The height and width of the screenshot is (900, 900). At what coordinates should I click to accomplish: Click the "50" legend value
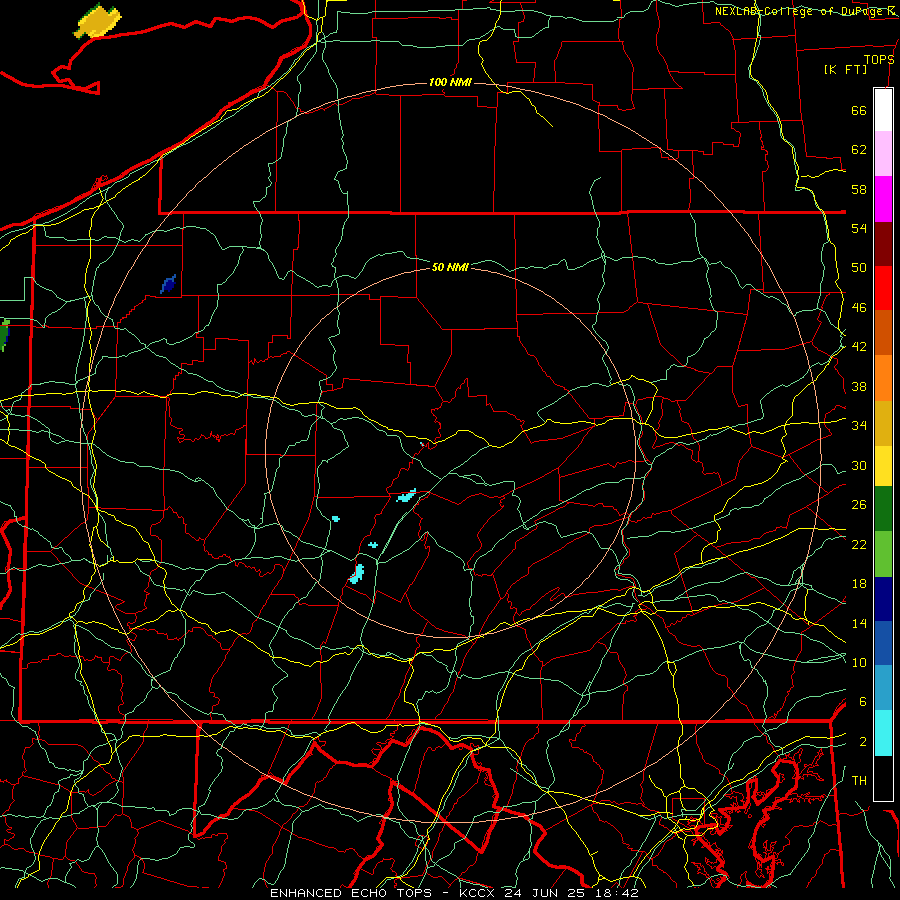(859, 268)
